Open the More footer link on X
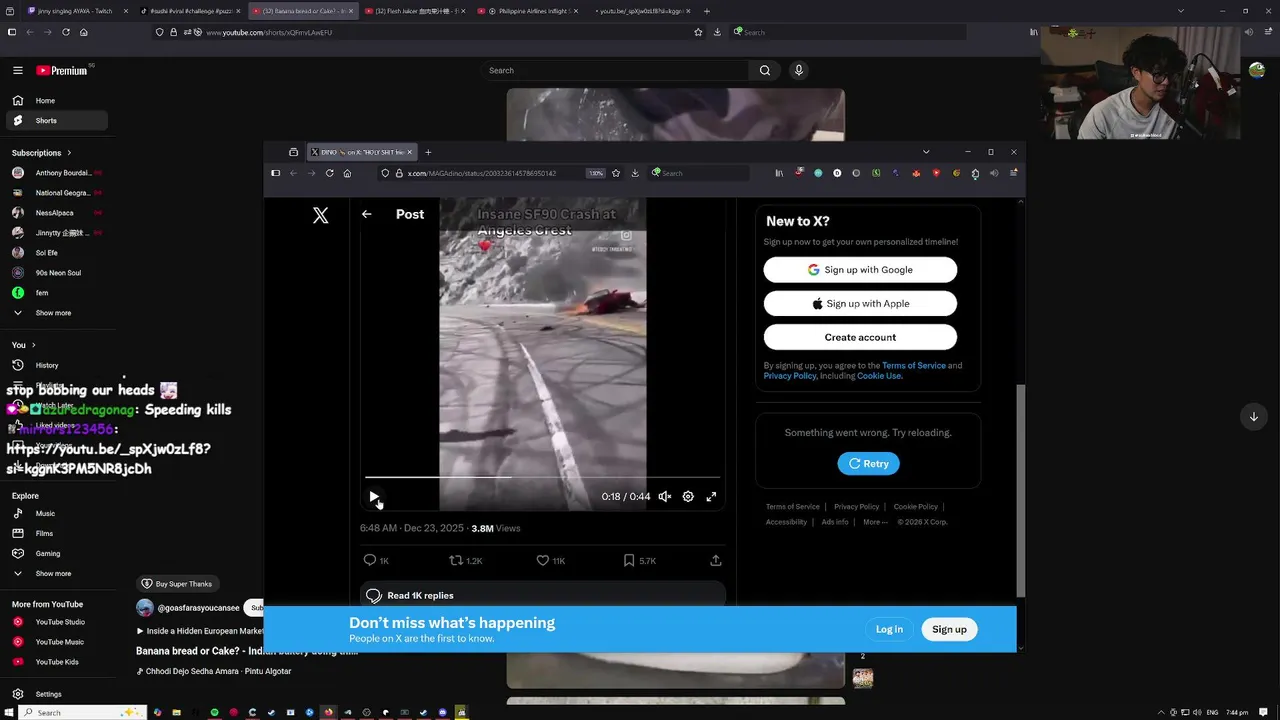The width and height of the screenshot is (1280, 720). pos(874,522)
